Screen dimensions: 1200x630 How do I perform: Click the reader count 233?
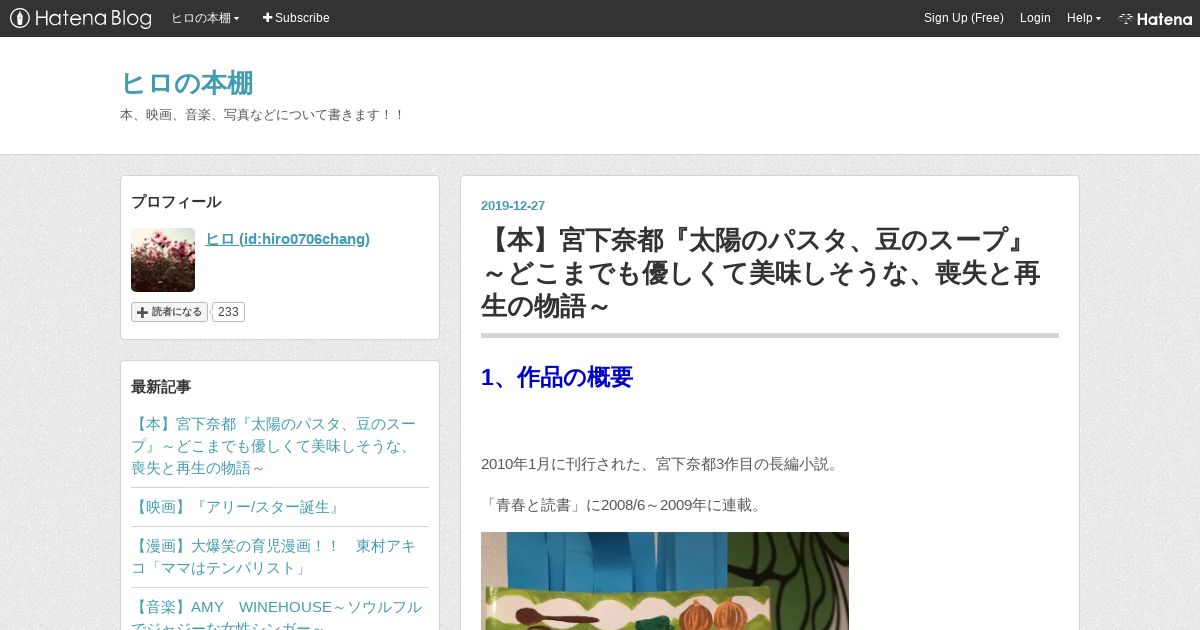tap(228, 312)
